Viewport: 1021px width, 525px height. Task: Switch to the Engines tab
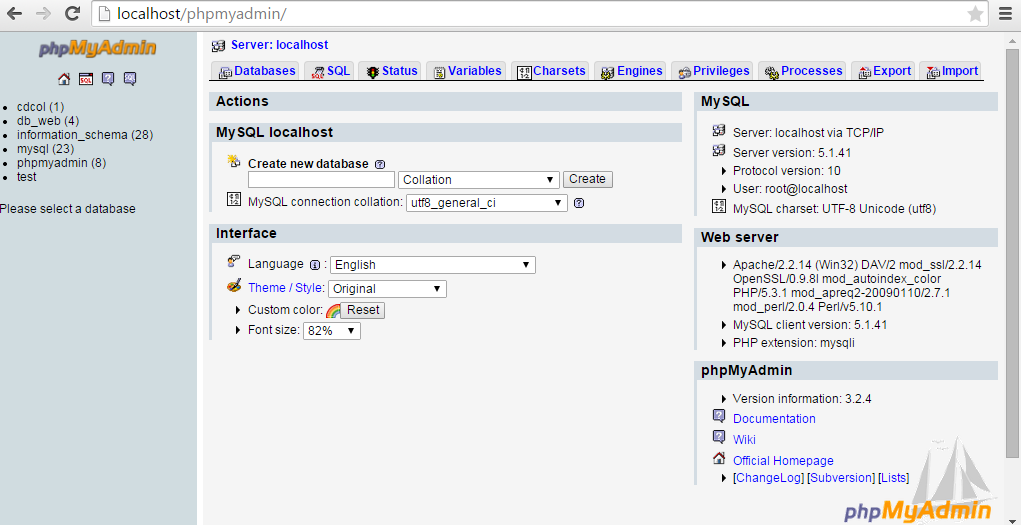click(x=630, y=71)
